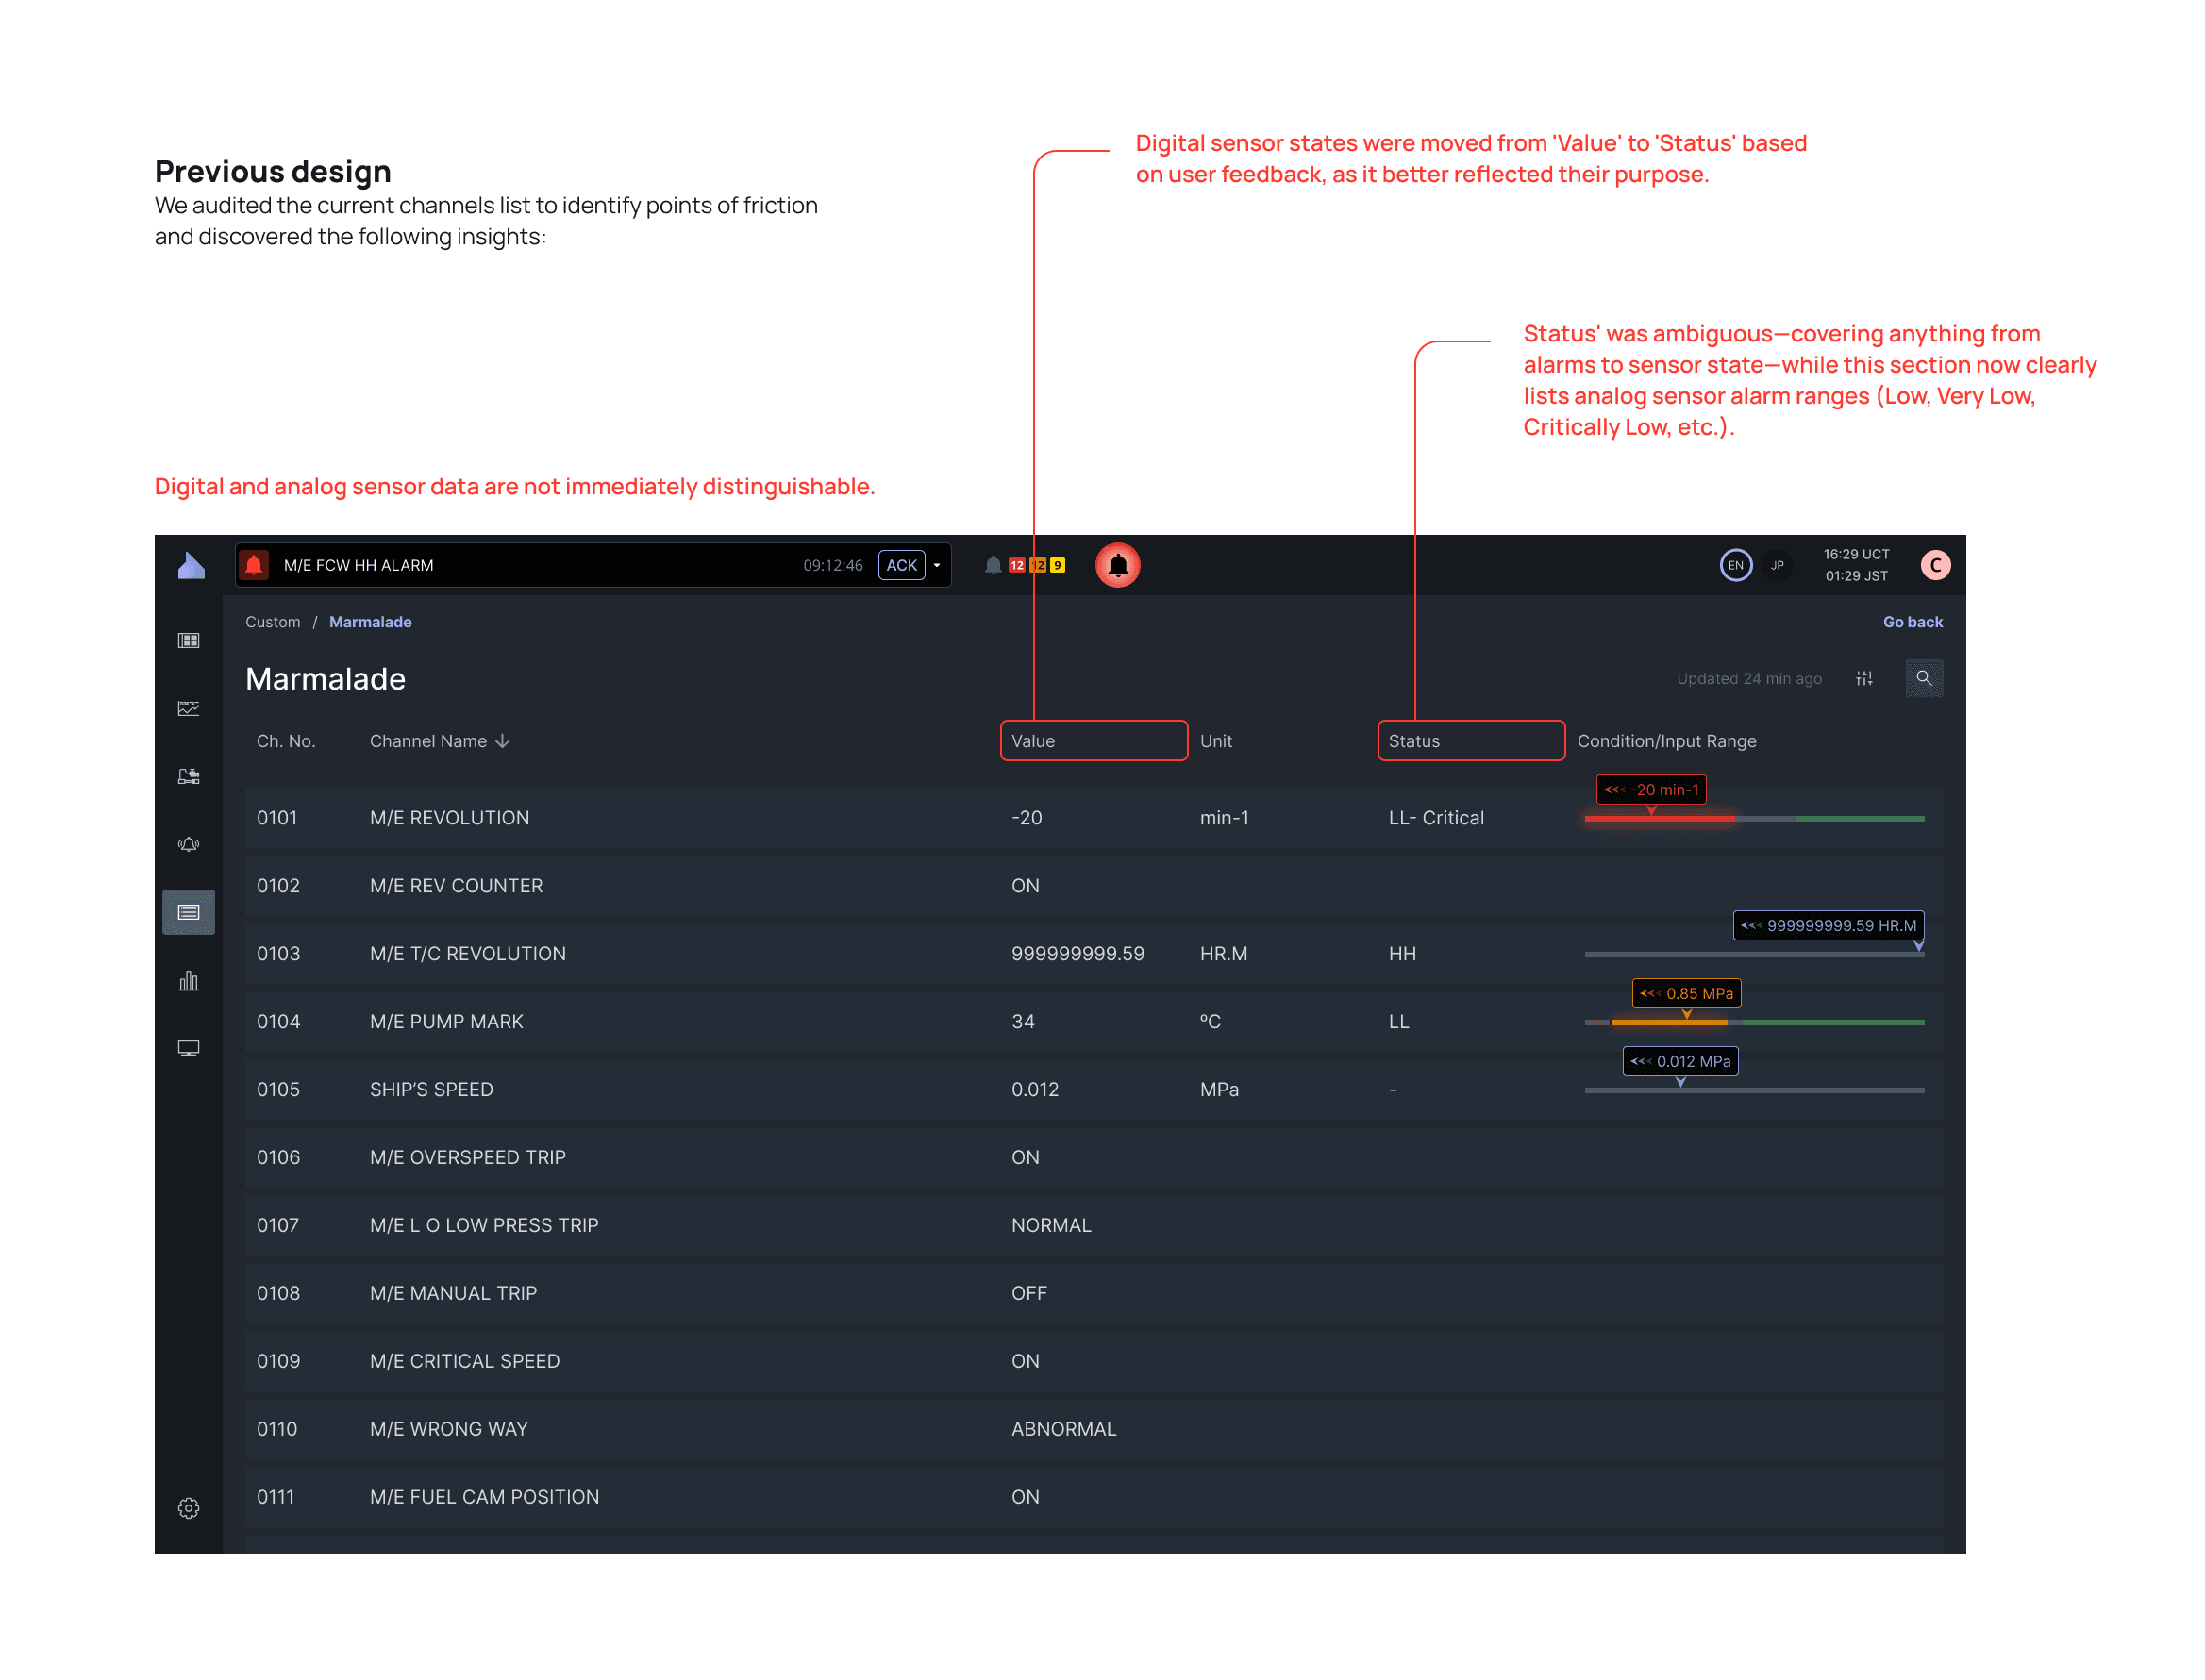Click the M/E REVOLUTION range bar
This screenshot has height=1680, width=2205.
point(1753,818)
